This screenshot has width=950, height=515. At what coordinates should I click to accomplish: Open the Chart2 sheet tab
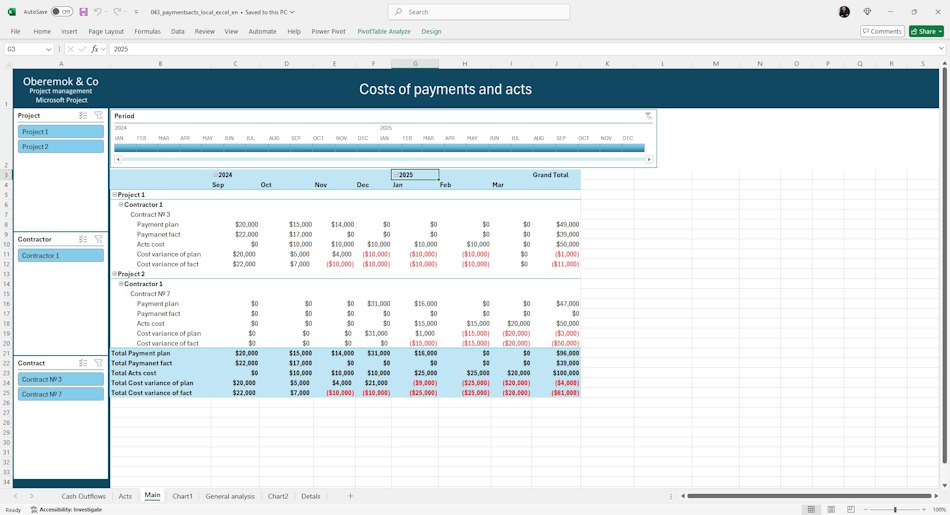coord(278,496)
